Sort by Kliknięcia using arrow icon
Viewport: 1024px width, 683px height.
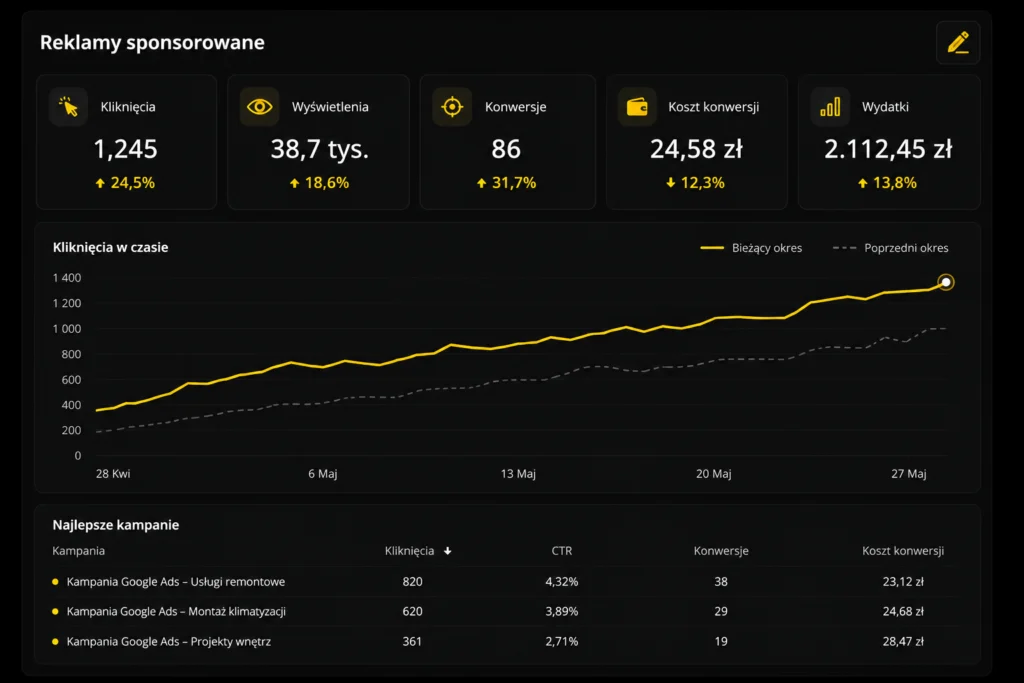[447, 551]
